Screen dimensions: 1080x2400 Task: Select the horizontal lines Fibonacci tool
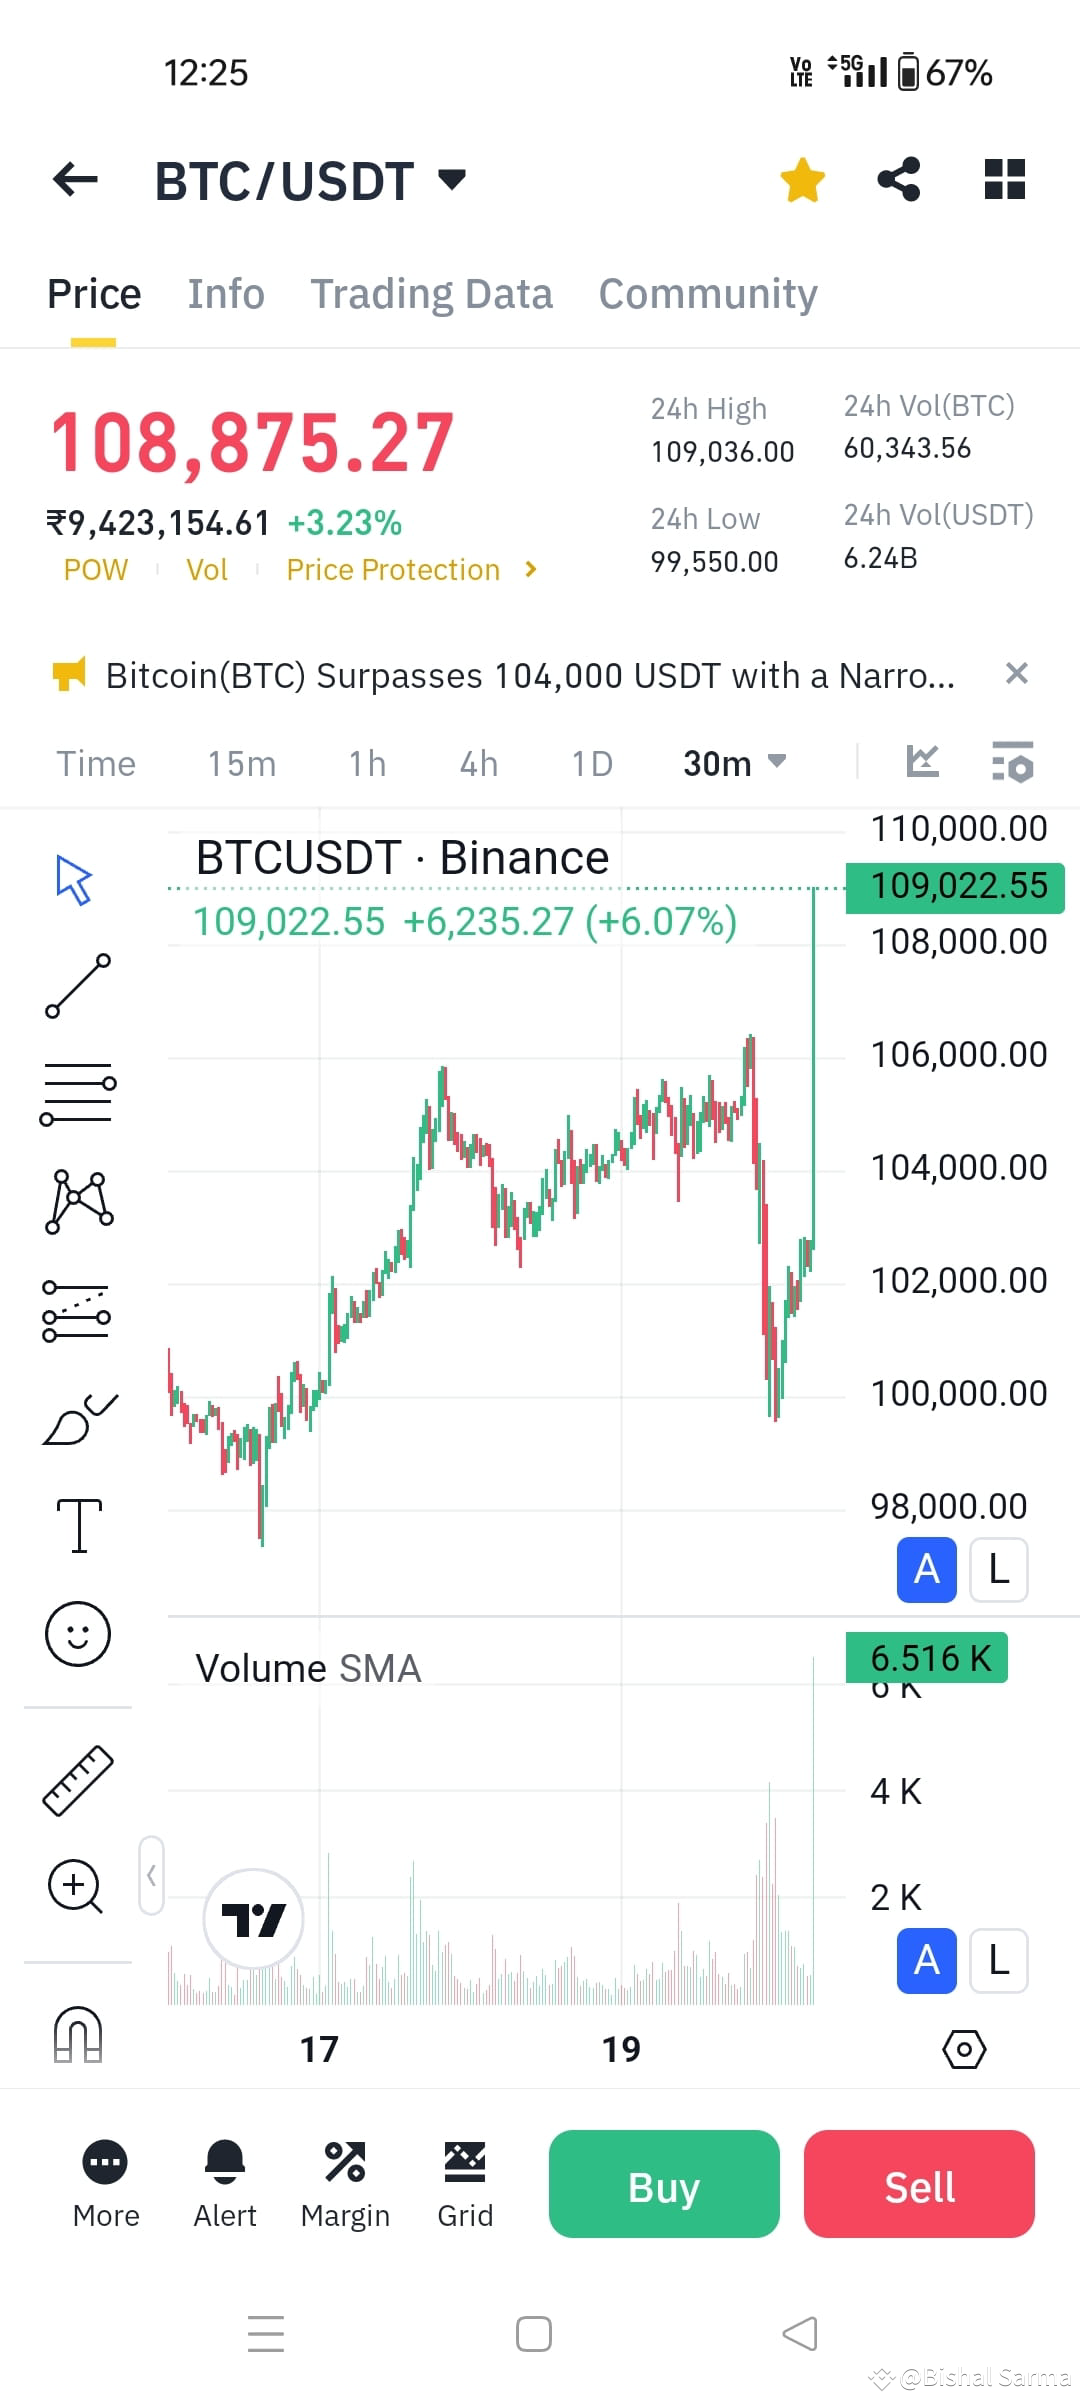78,1093
